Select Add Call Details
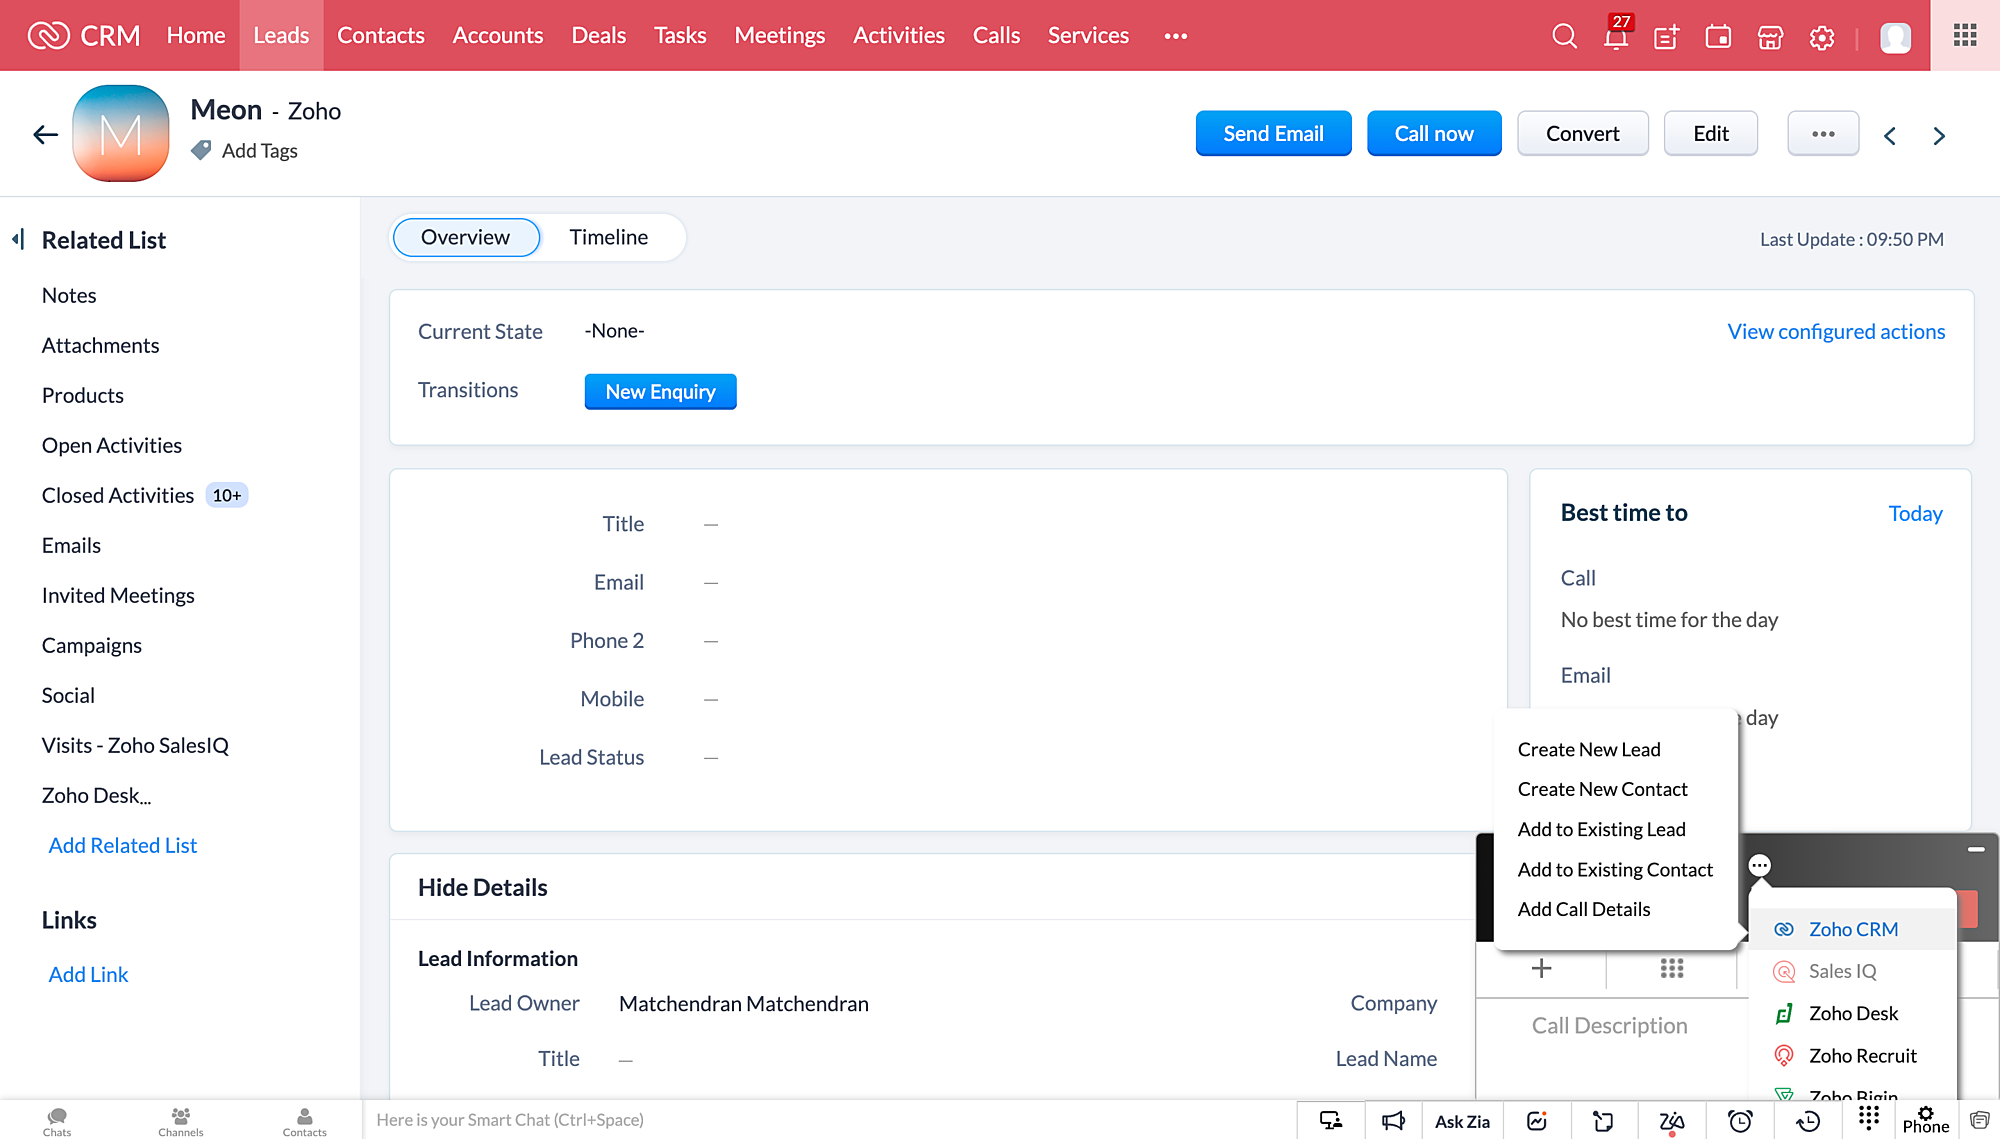This screenshot has height=1139, width=2000. coord(1584,909)
